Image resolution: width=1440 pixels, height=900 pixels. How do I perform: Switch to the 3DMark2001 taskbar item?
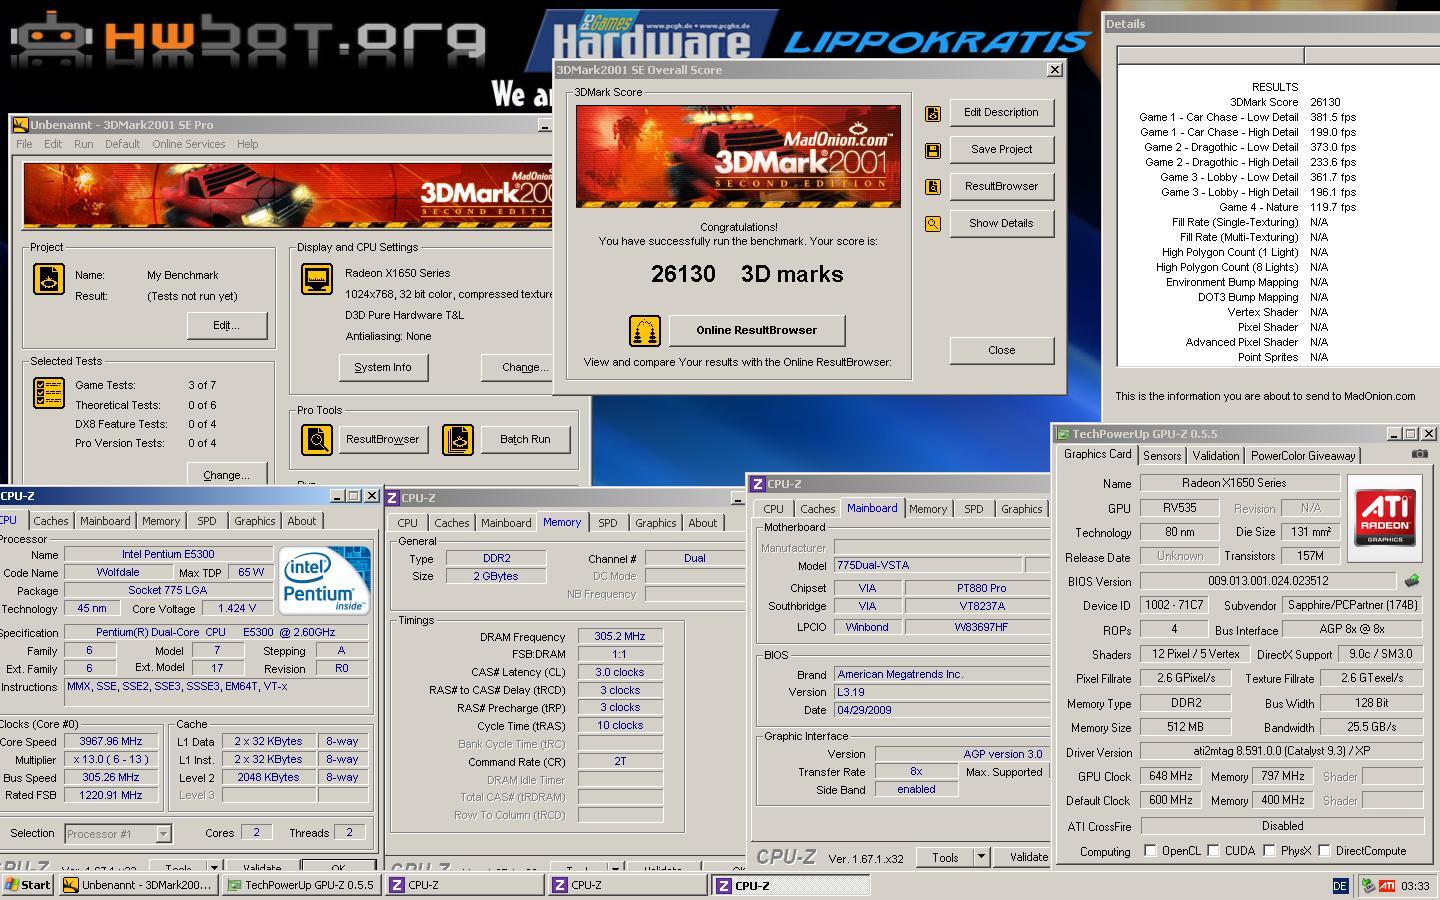pos(138,885)
